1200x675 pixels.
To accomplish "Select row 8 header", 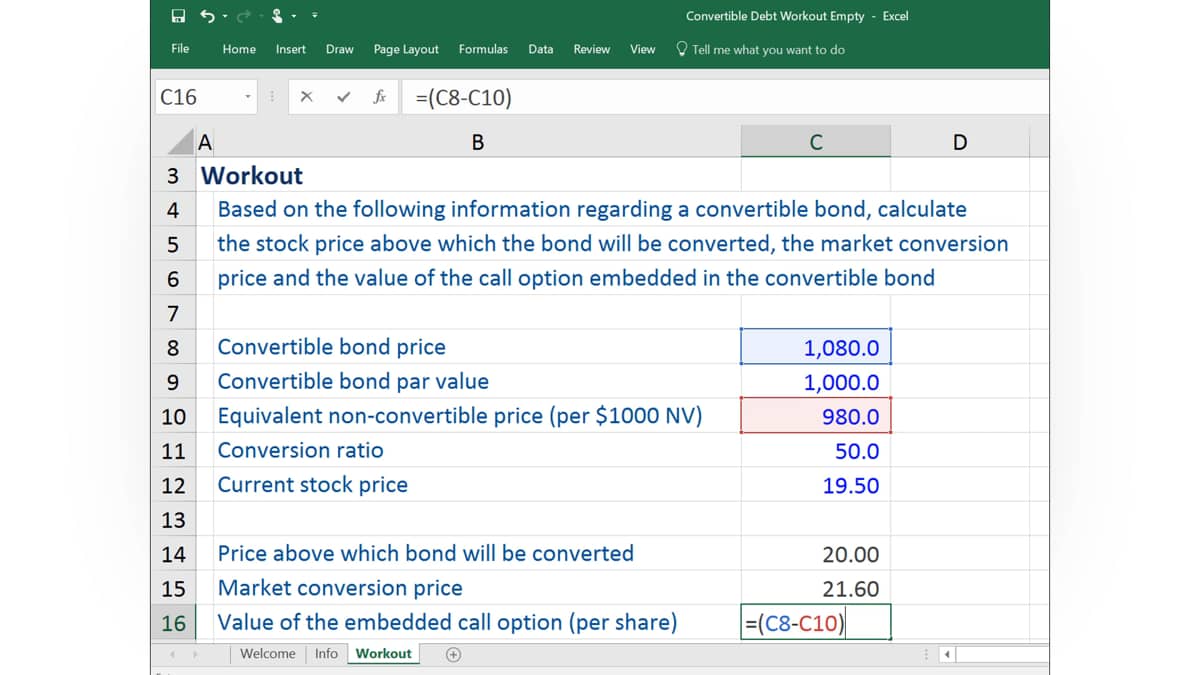I will coord(173,348).
